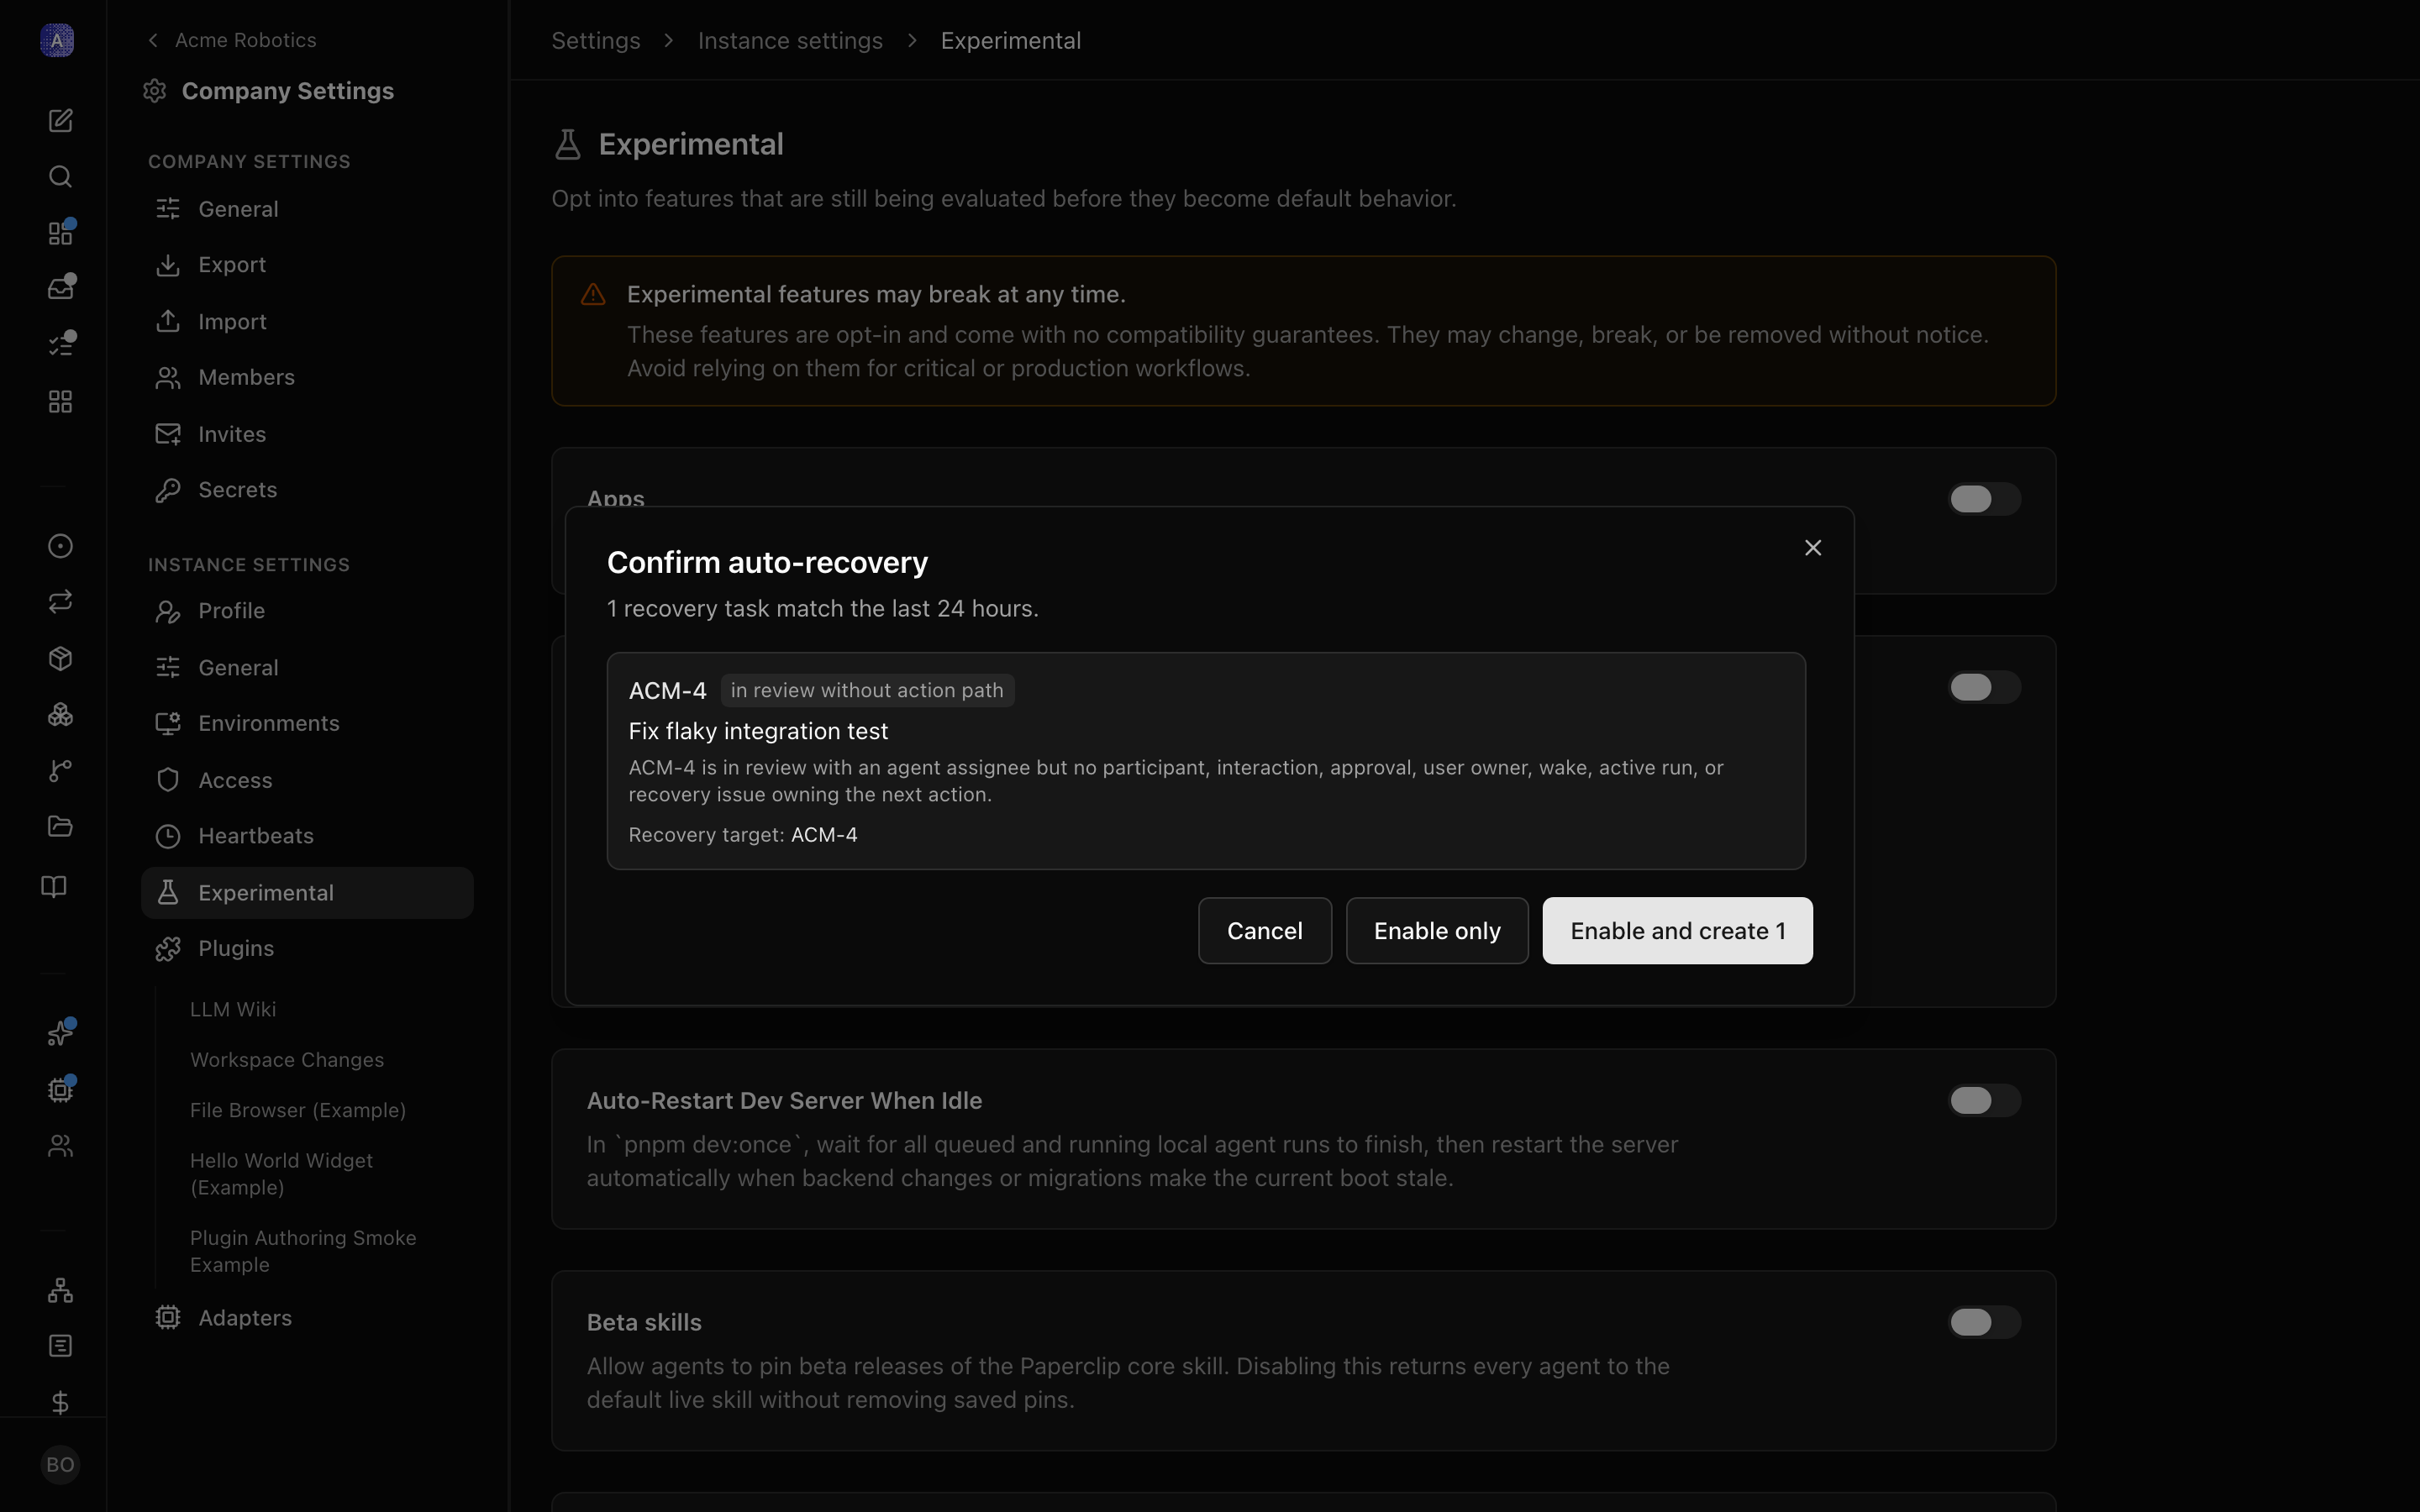Toggle the switch behind the dialog's right edge
This screenshot has width=2420, height=1512.
(x=1984, y=687)
